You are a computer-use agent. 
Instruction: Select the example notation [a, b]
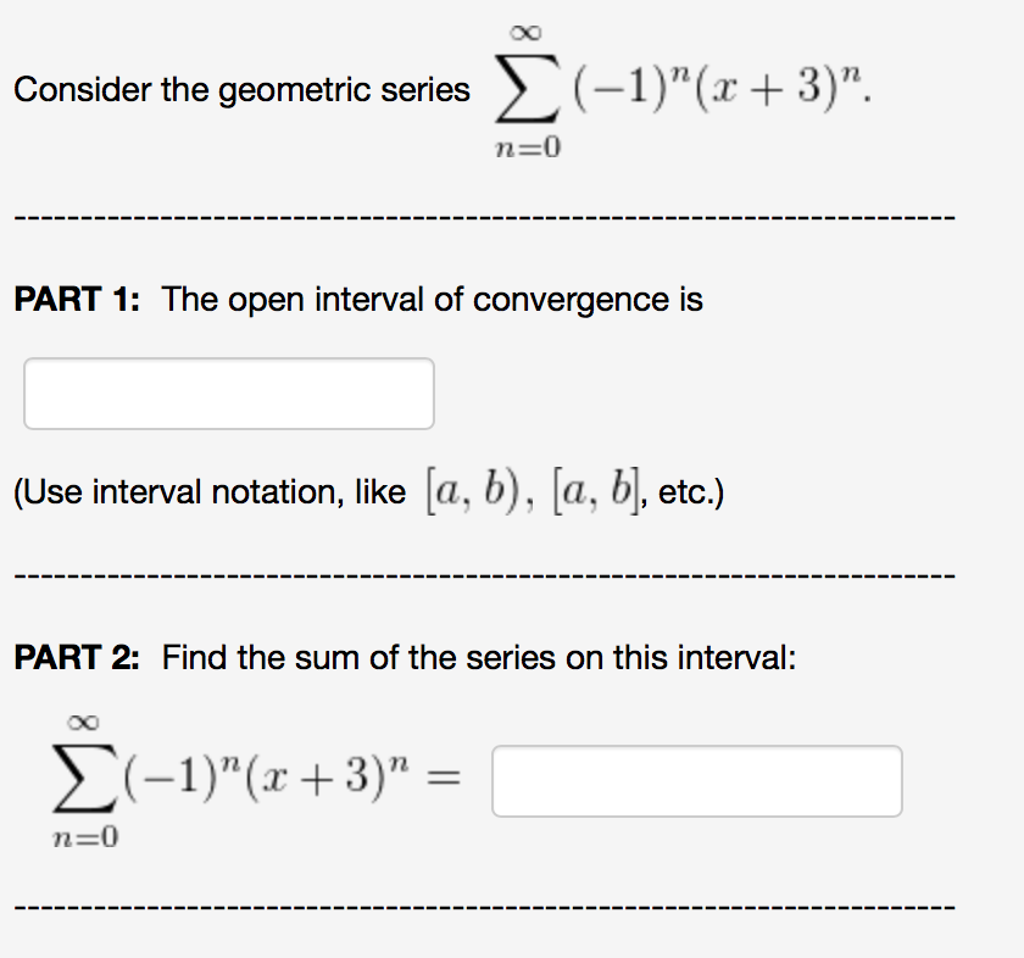595,489
